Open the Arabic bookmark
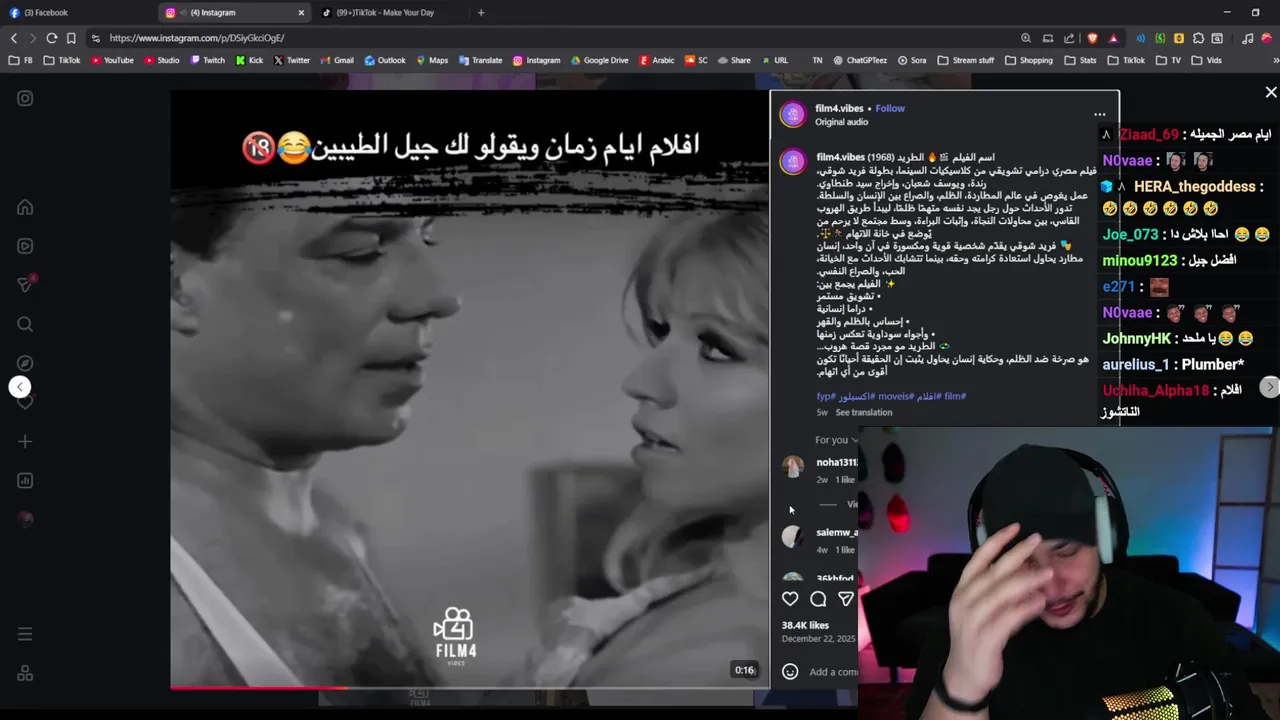 click(x=657, y=60)
